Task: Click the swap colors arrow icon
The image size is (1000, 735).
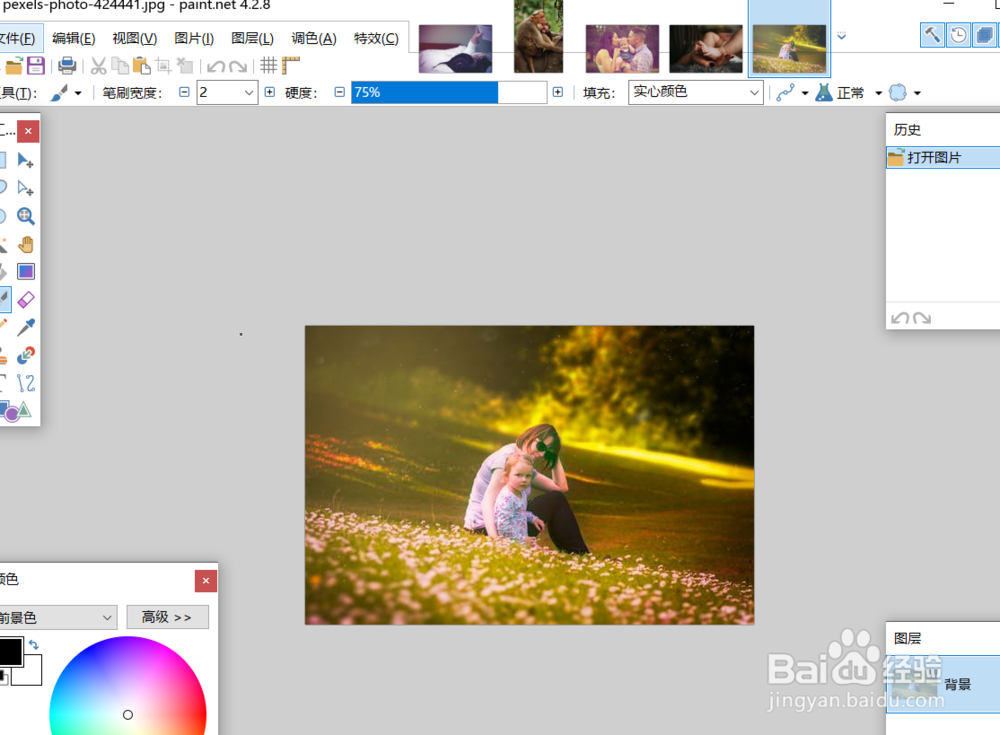Action: (34, 645)
